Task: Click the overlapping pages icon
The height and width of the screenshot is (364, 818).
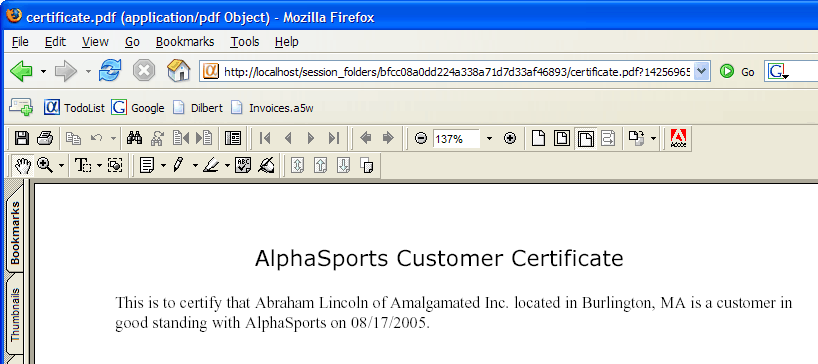Action: coord(367,166)
